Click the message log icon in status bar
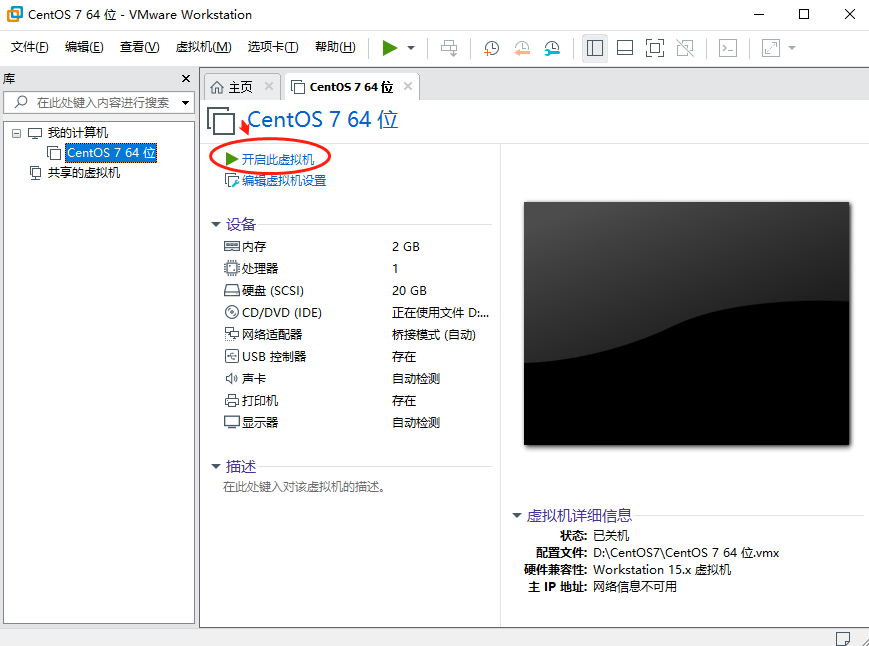The image size is (869, 646). pos(842,638)
